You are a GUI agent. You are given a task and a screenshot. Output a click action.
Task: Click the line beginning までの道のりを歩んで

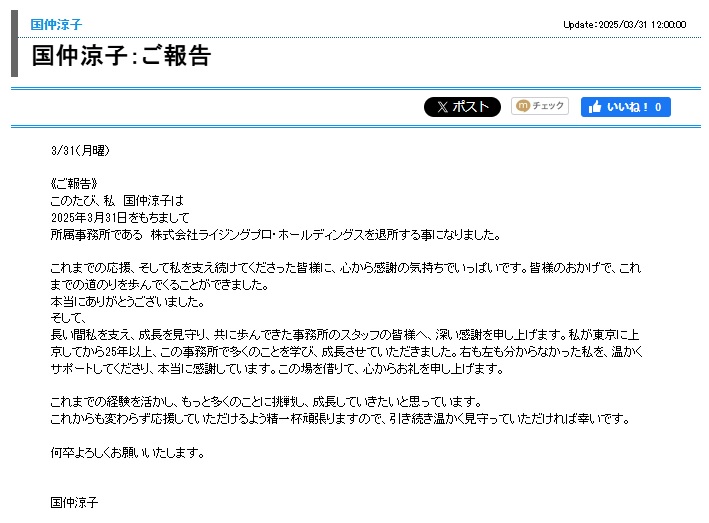tap(160, 285)
